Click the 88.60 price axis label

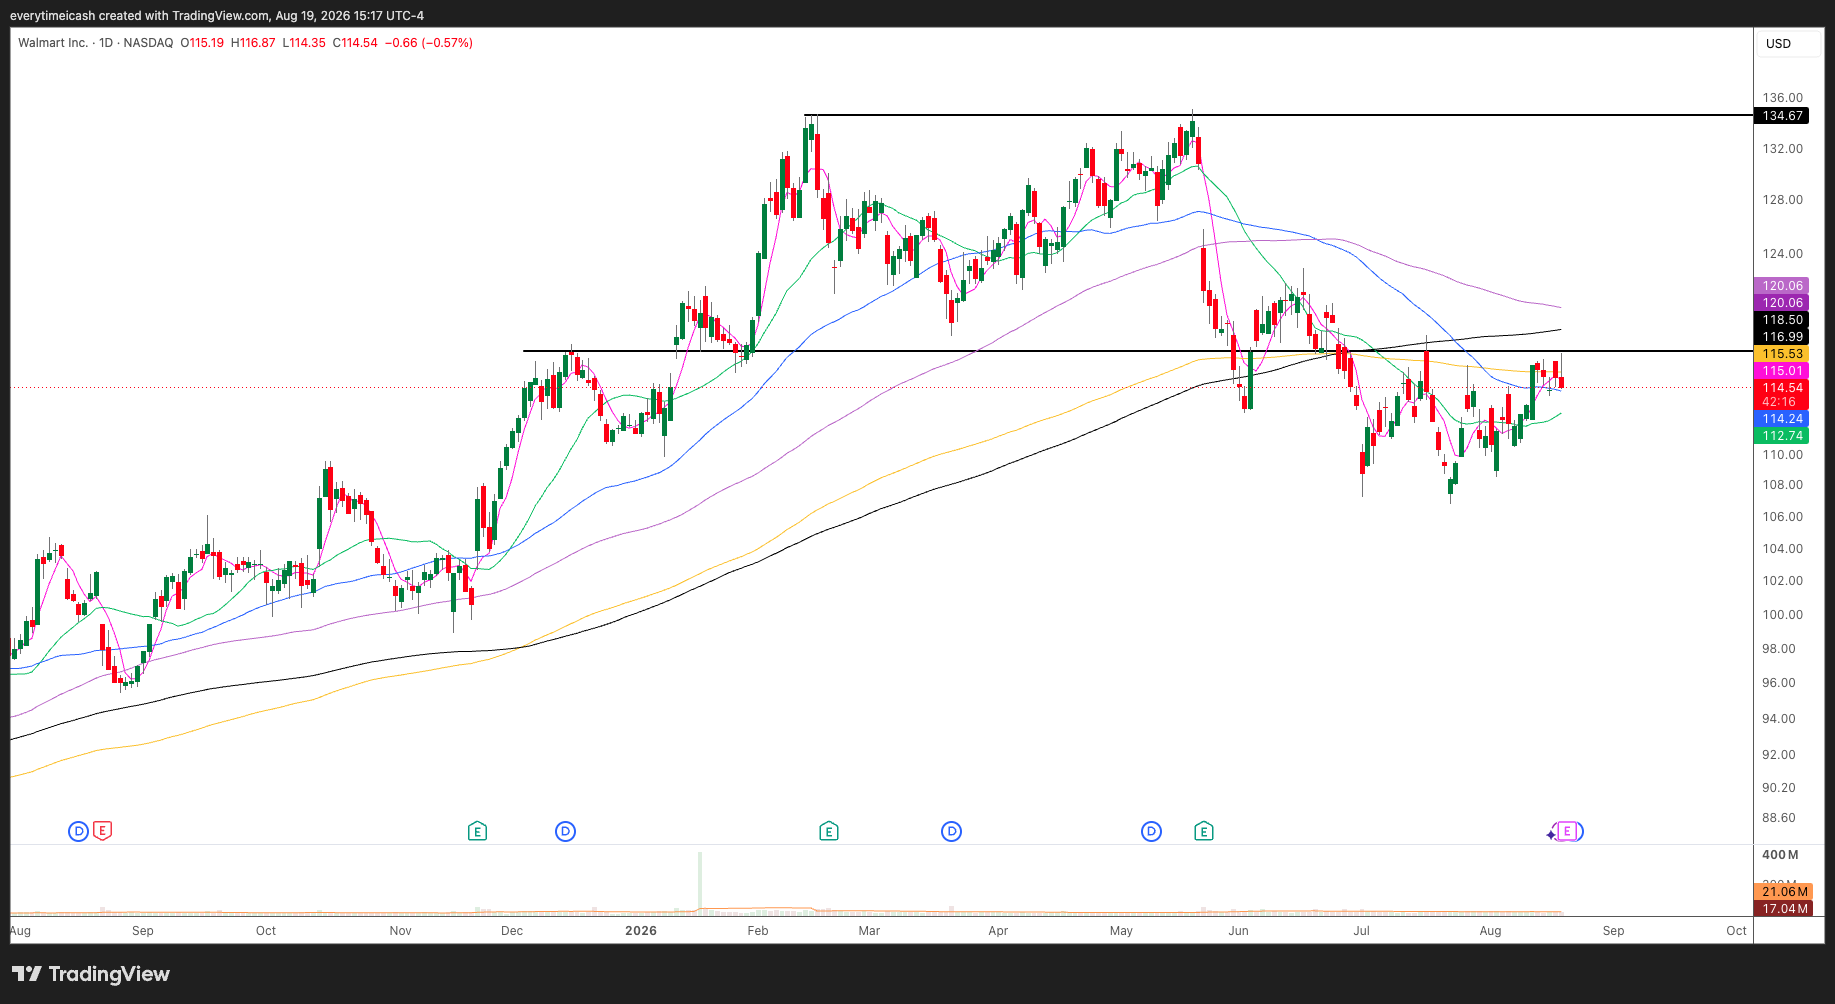point(1779,818)
